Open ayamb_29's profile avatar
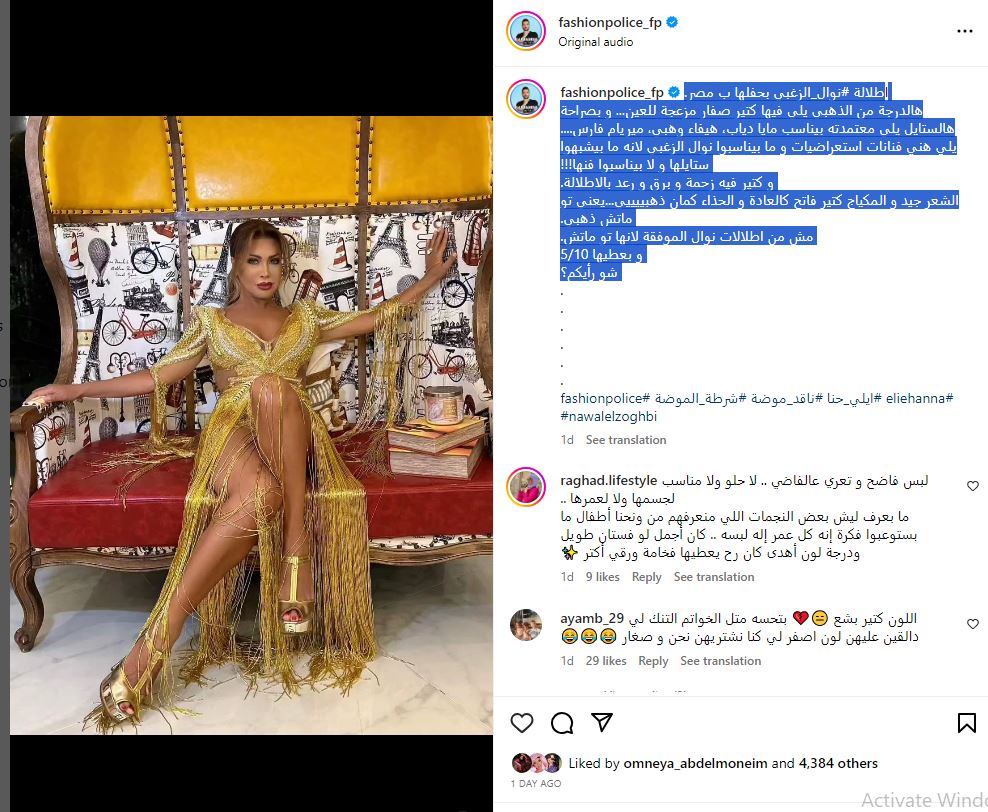988x812 pixels. [x=526, y=625]
